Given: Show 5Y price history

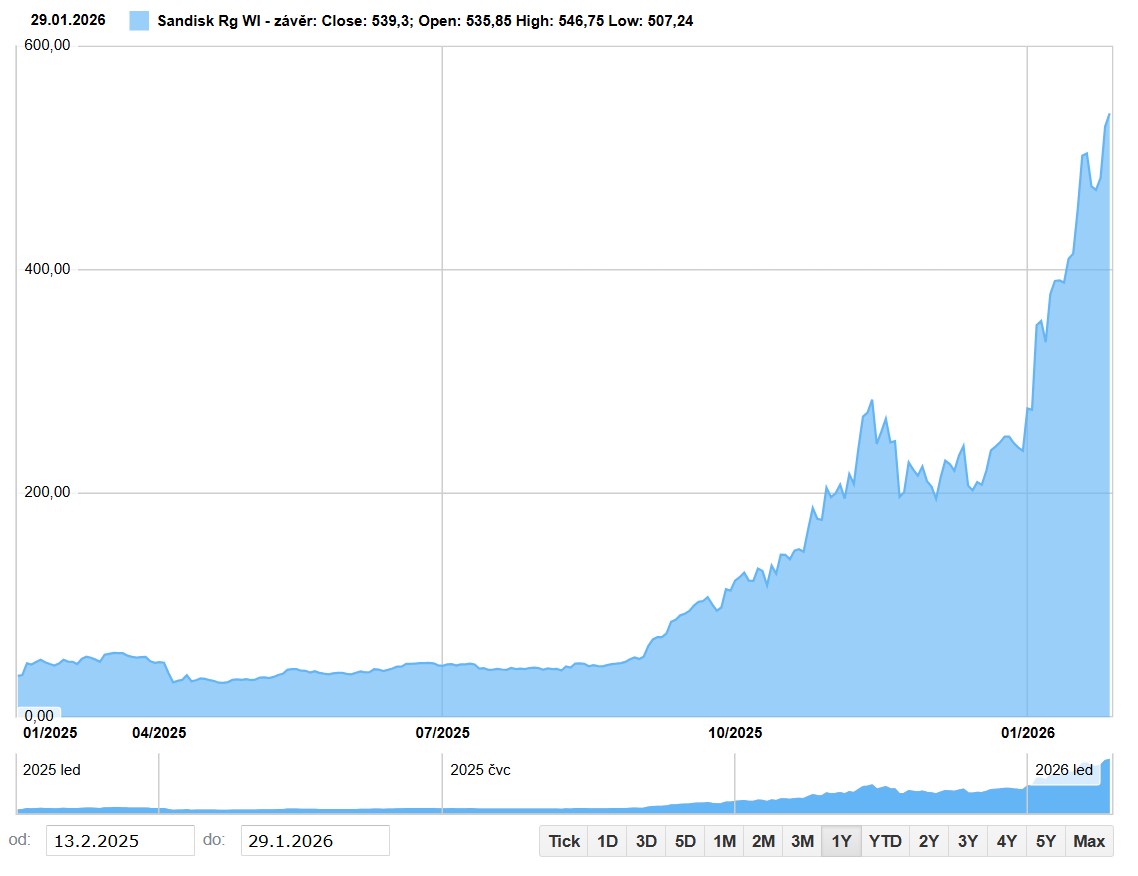Looking at the screenshot, I should pyautogui.click(x=1046, y=841).
